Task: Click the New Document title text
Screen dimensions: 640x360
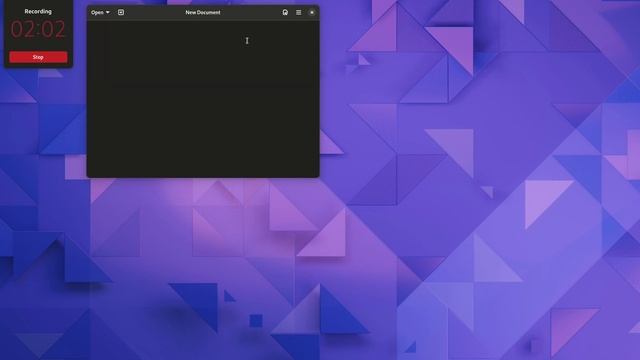Action: 203,12
